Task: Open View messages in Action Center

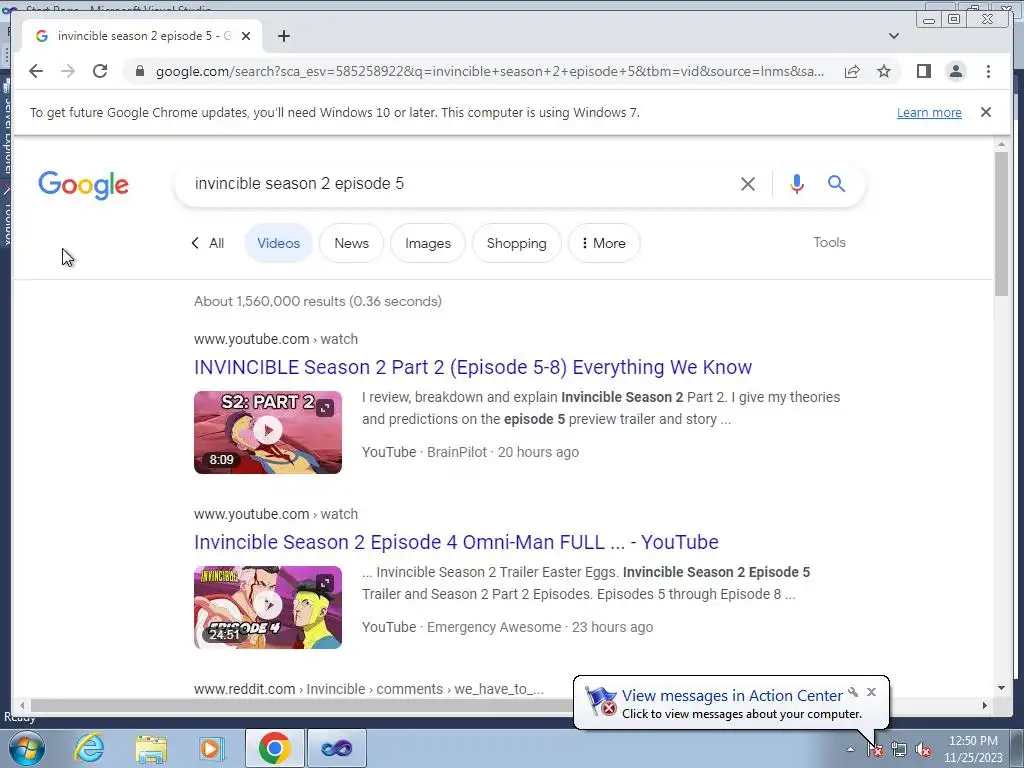Action: 731,696
